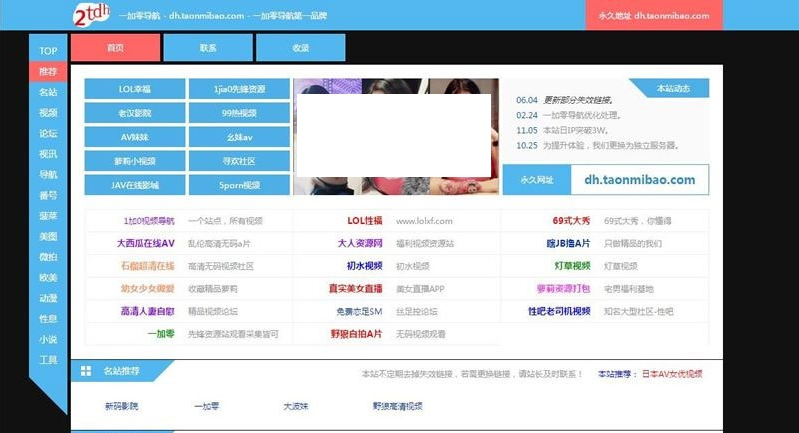Click the 10.25 独立服务器 notice

click(x=597, y=146)
